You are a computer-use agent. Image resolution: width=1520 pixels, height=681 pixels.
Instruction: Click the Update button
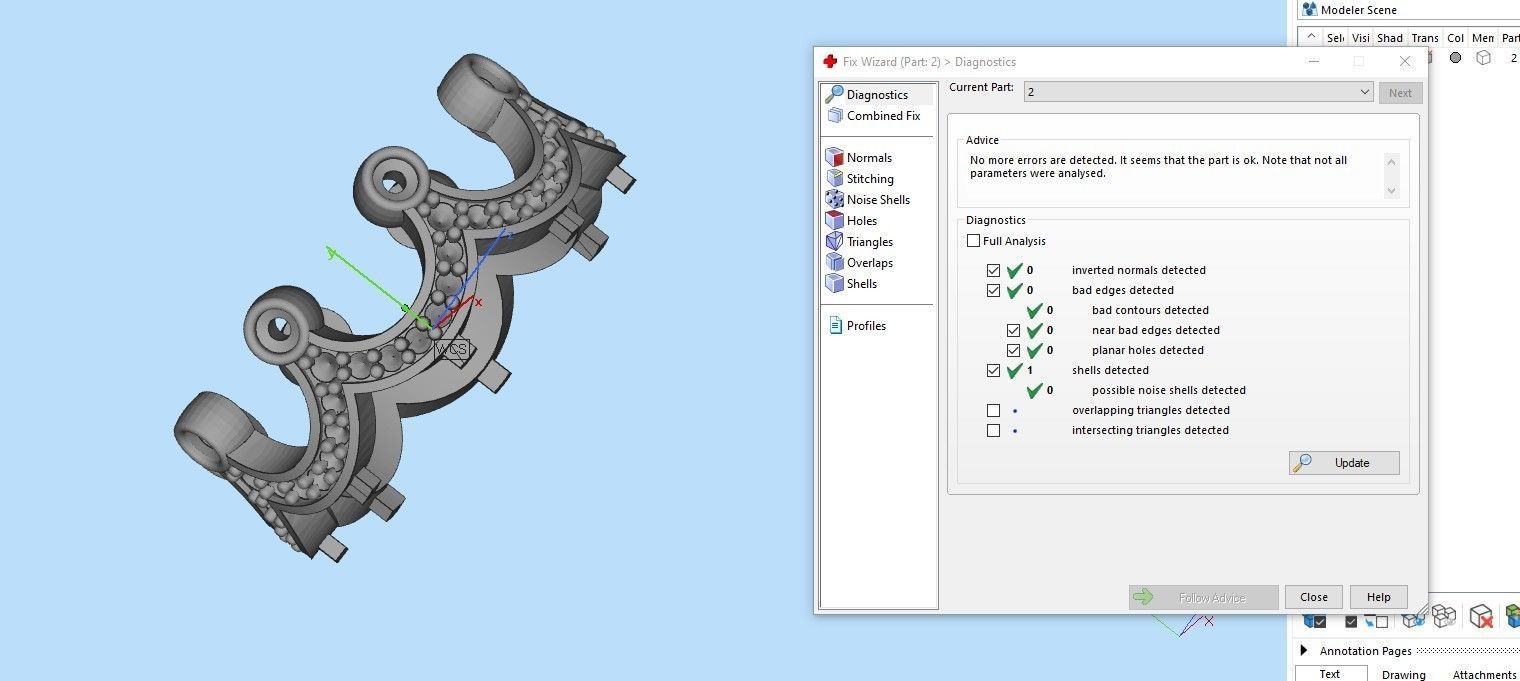pyautogui.click(x=1344, y=463)
